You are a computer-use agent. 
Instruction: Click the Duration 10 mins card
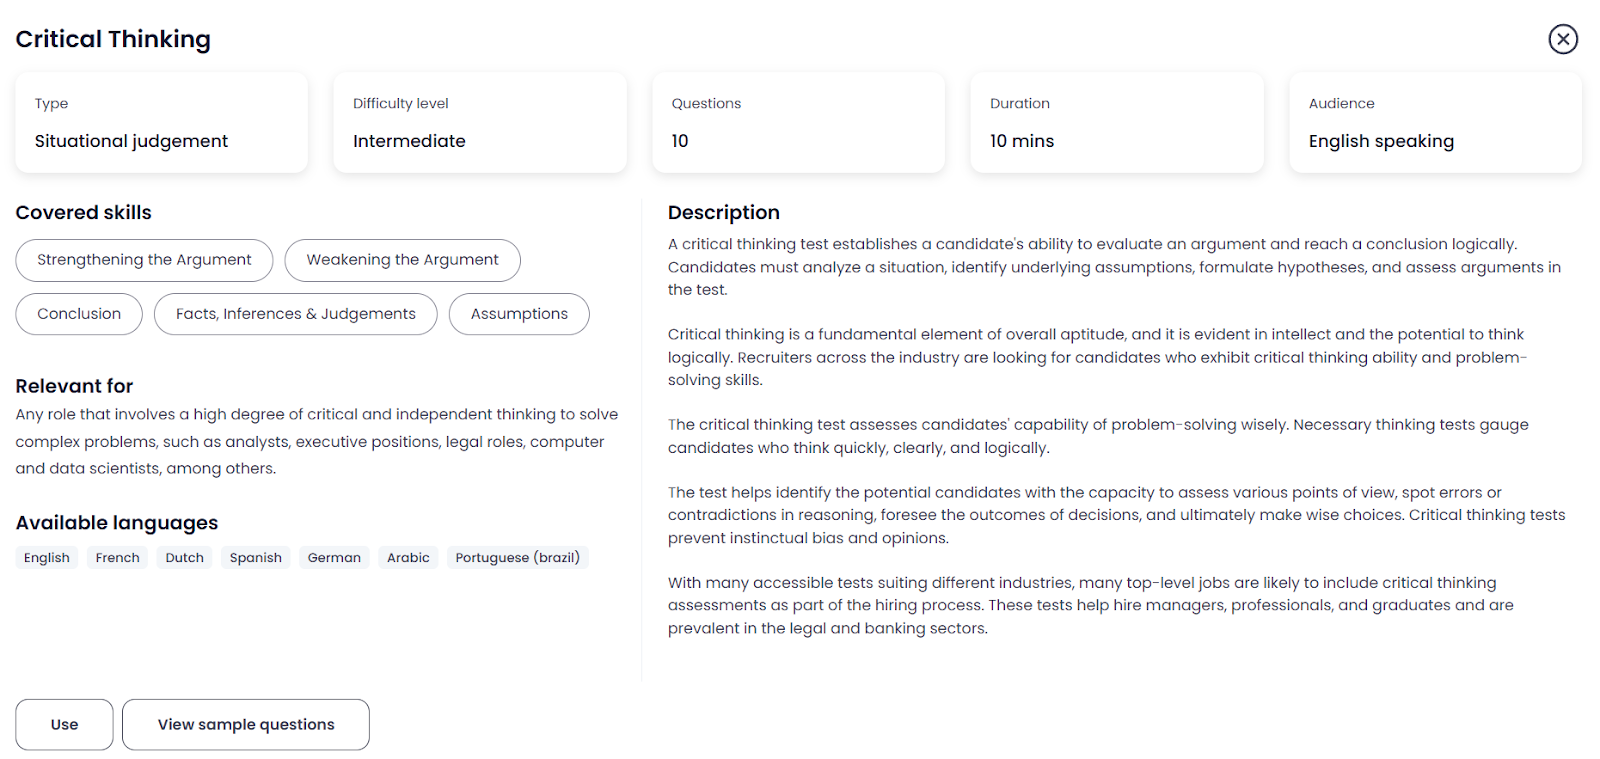(1117, 122)
